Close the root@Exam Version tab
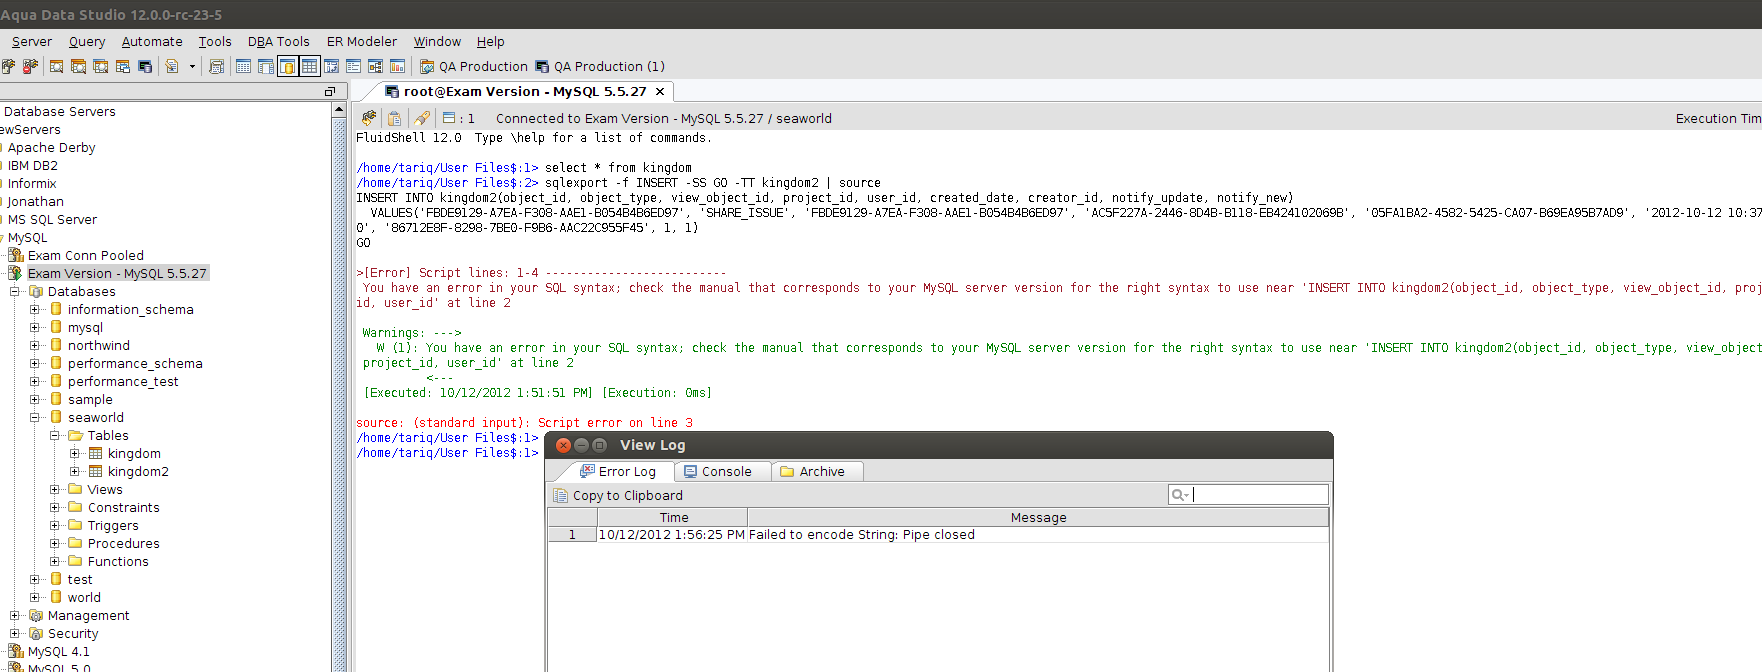1762x672 pixels. tap(660, 91)
